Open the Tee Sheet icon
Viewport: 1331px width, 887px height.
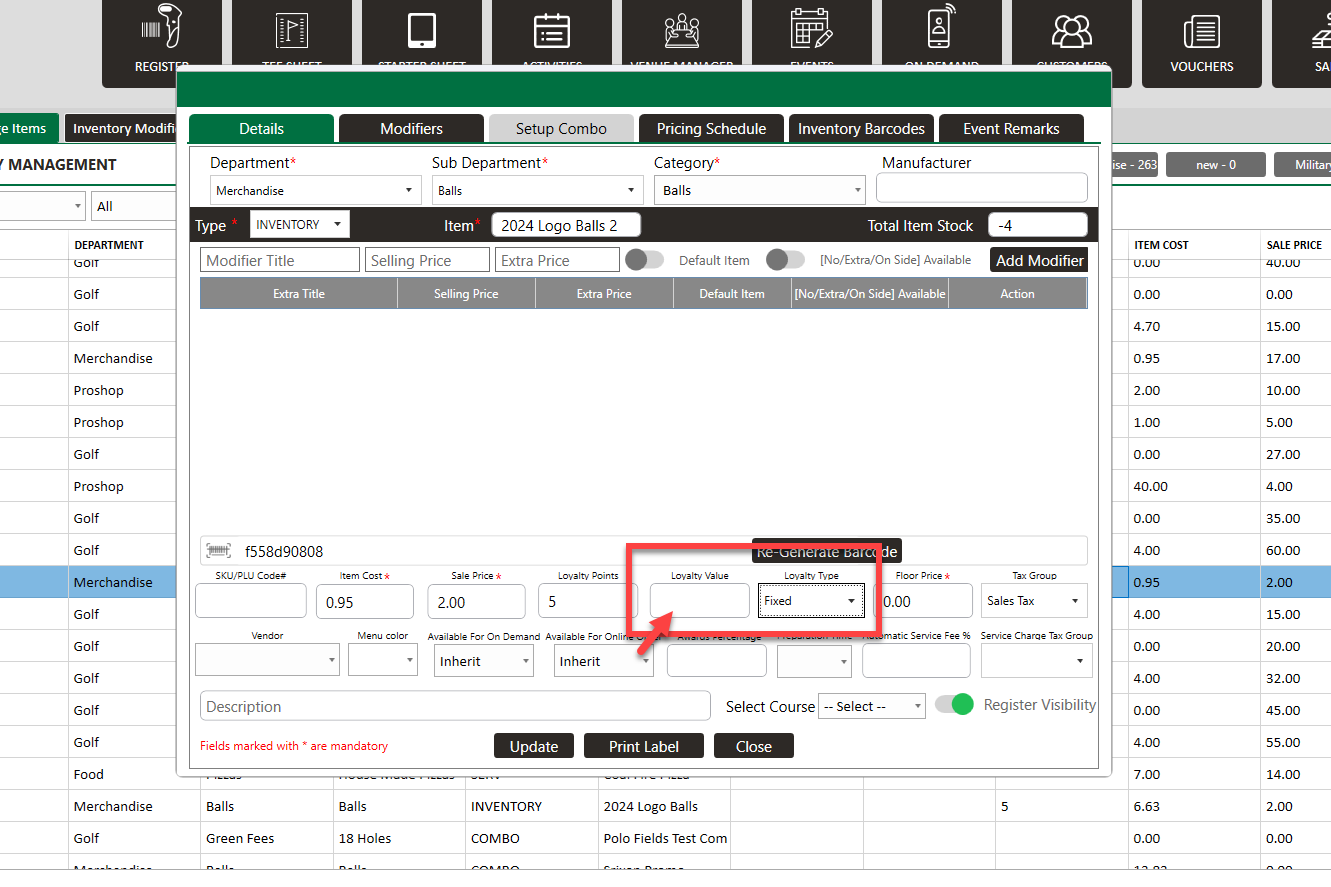click(x=292, y=32)
